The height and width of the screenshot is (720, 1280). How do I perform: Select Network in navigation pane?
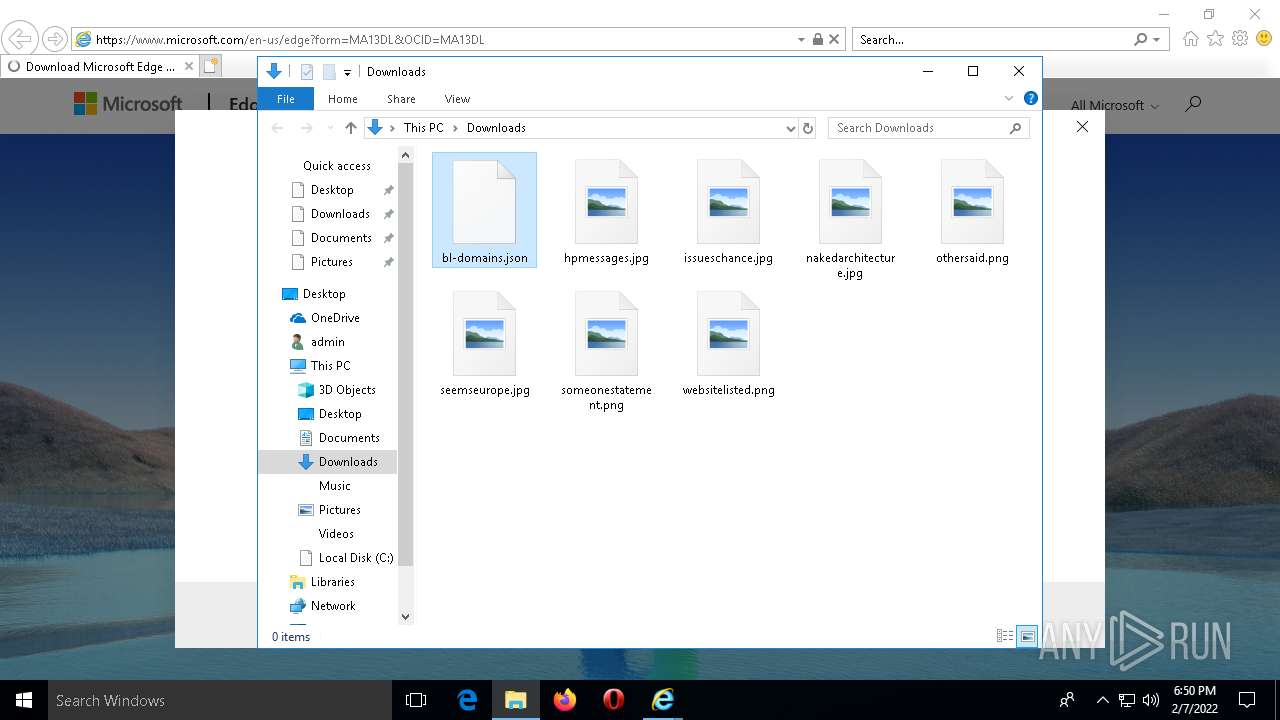(x=333, y=606)
